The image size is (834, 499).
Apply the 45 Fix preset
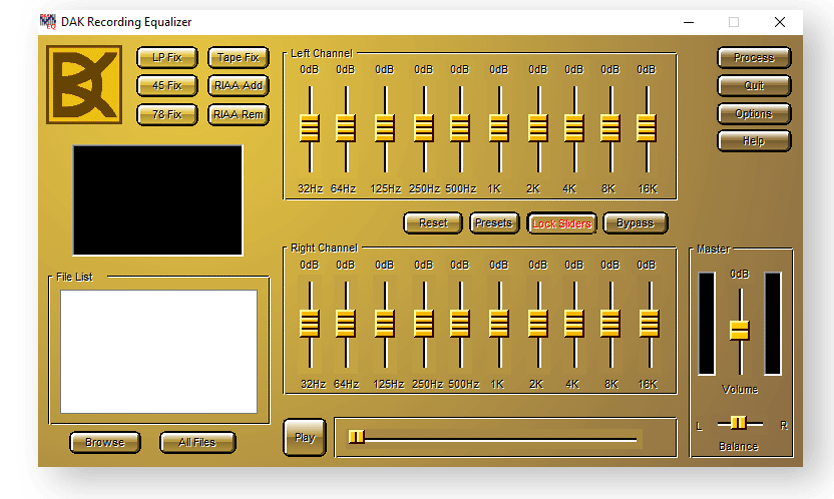pyautogui.click(x=167, y=86)
